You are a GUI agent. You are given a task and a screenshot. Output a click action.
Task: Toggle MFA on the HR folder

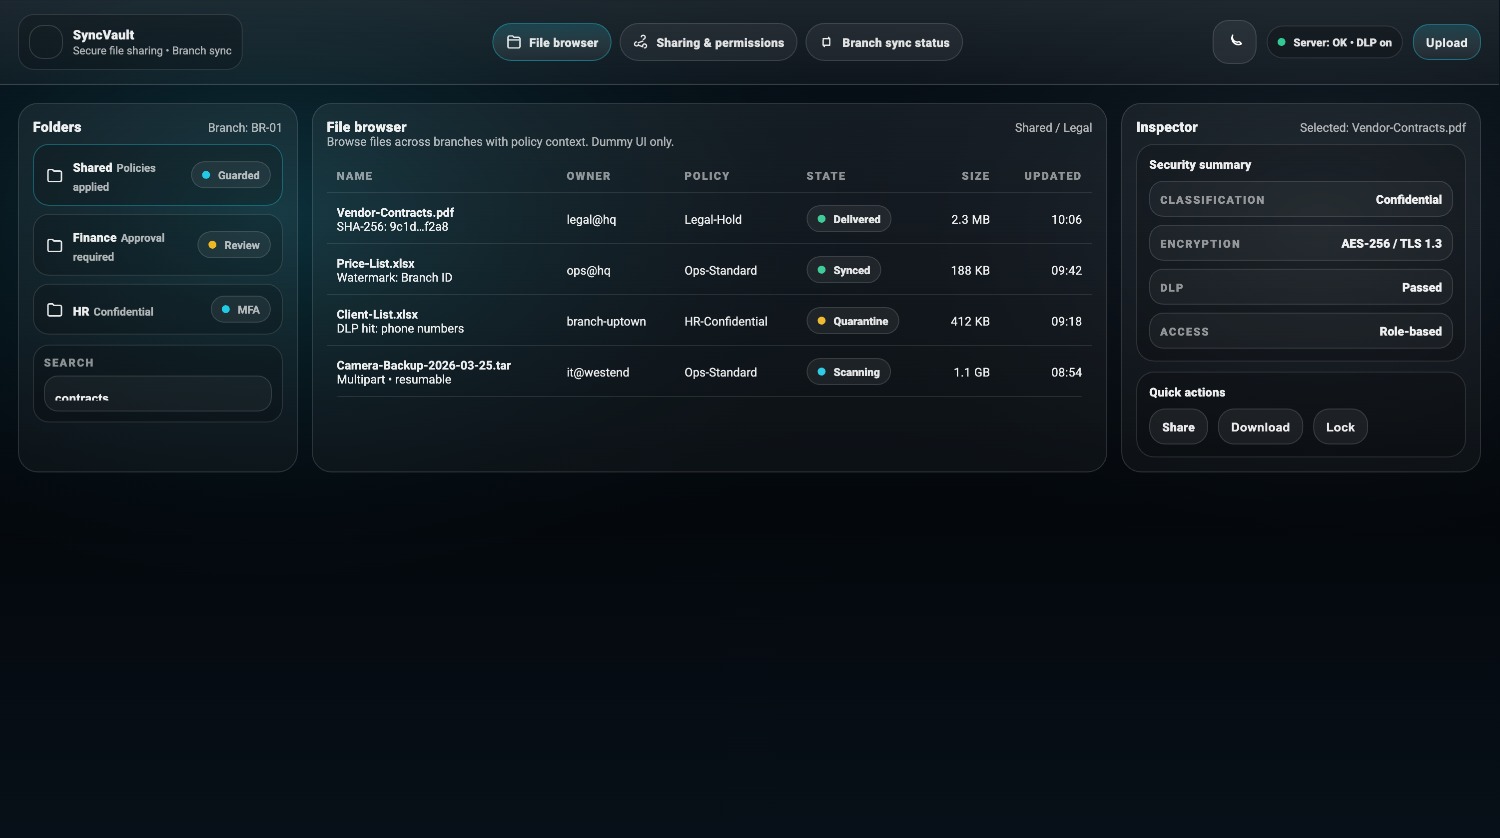pyautogui.click(x=240, y=309)
